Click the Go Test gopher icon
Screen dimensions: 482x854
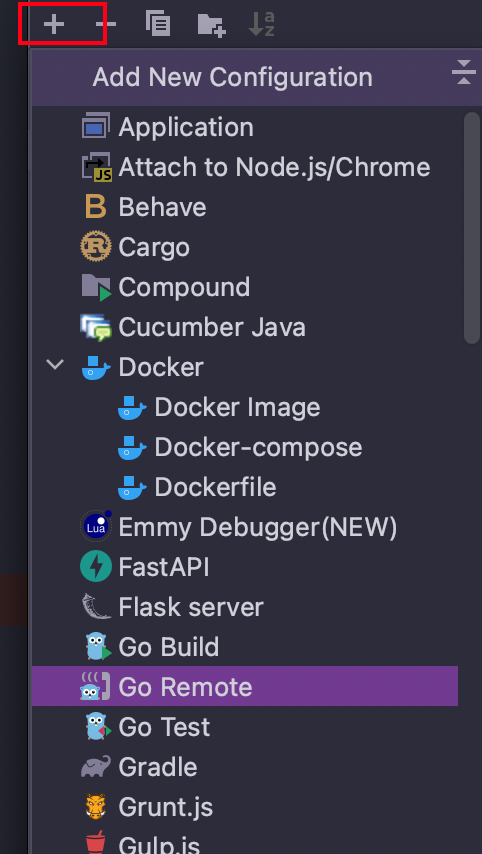click(97, 727)
